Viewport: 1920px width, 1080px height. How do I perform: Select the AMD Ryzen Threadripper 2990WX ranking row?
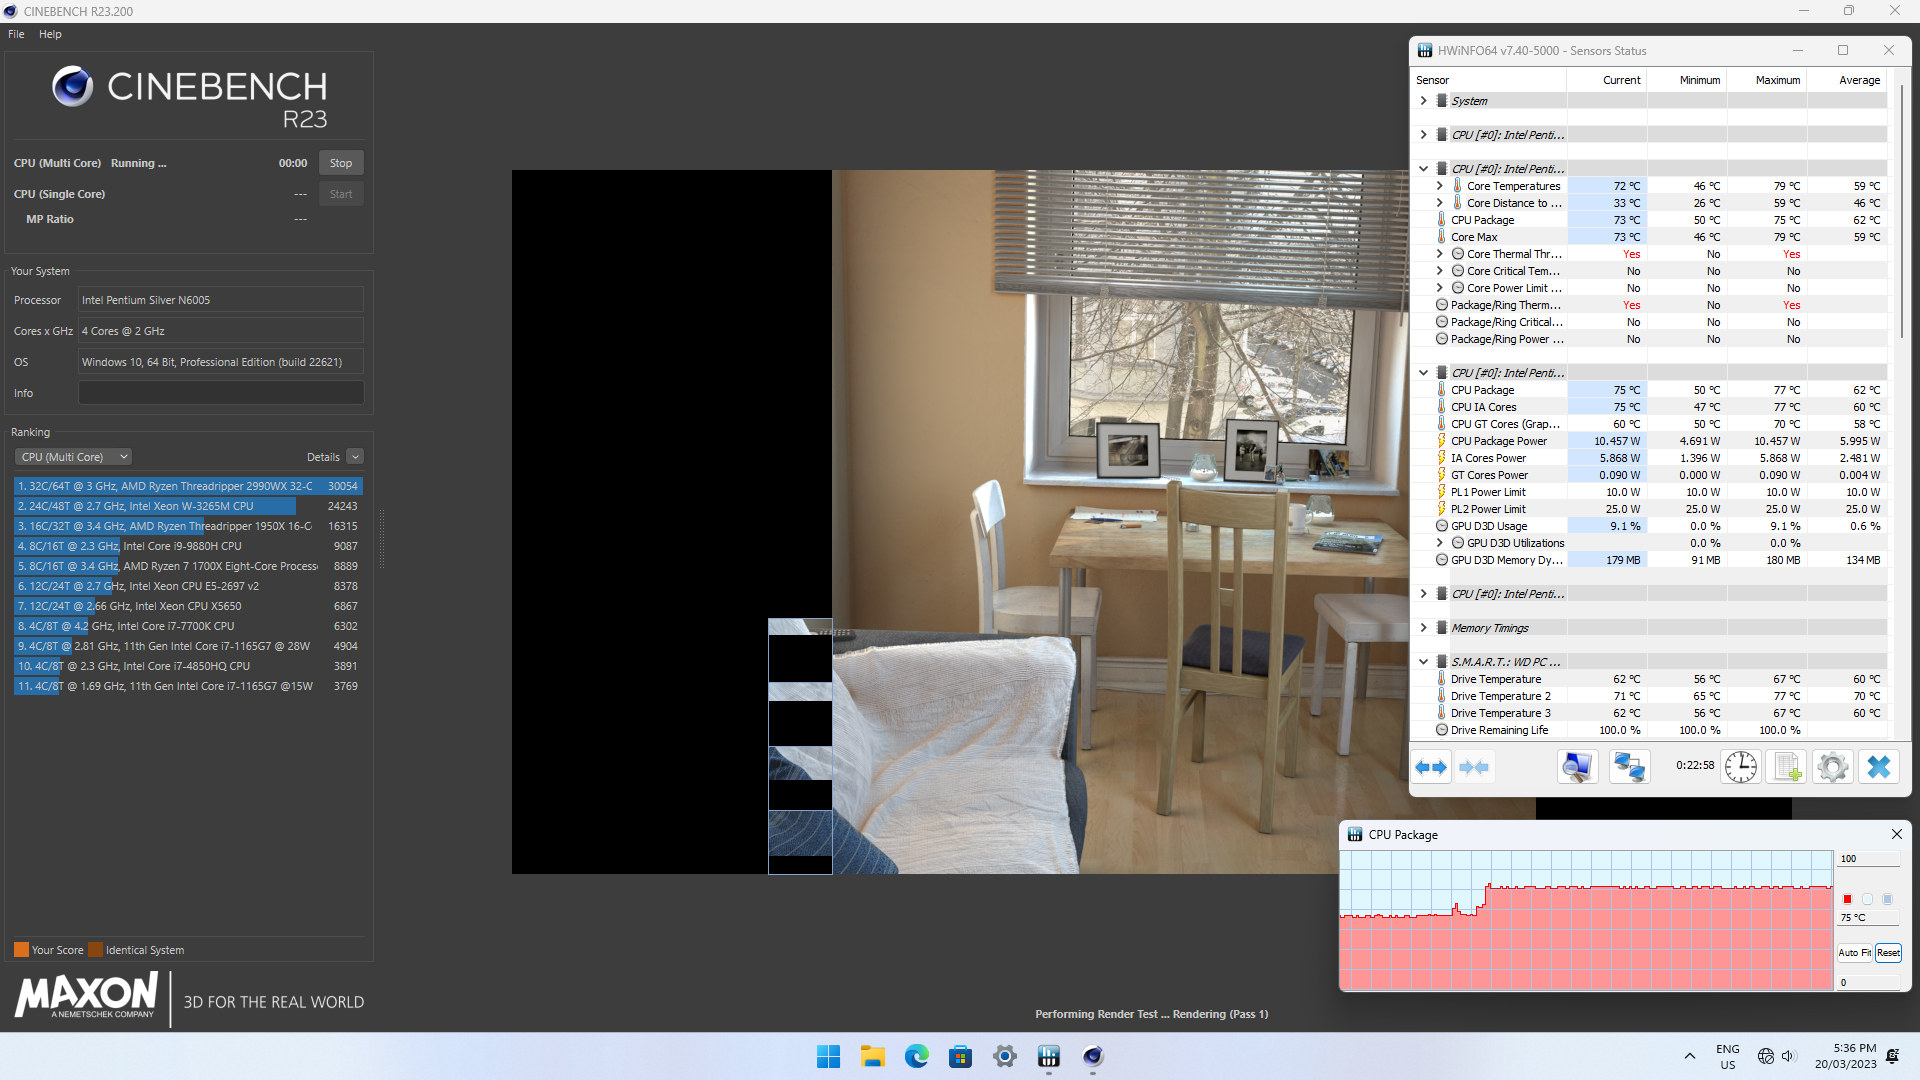pos(188,486)
